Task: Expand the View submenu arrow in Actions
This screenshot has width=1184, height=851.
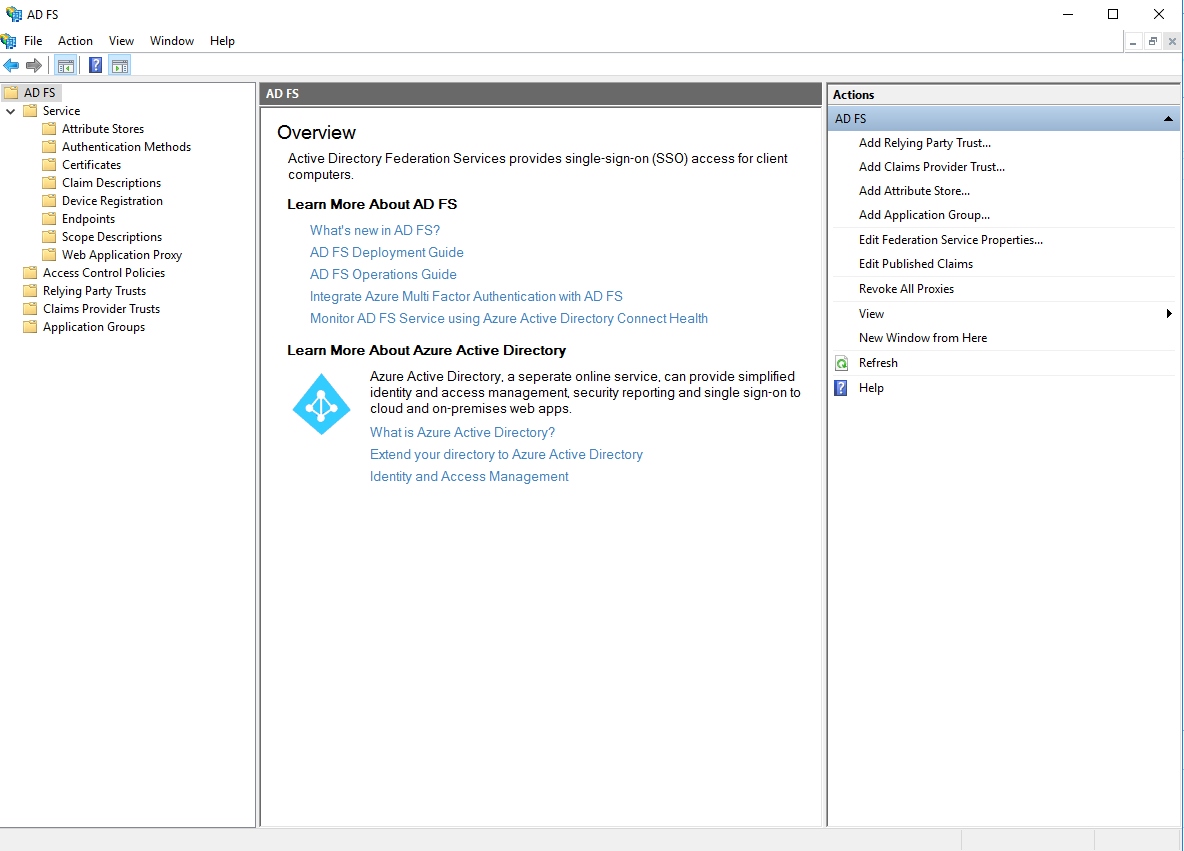Action: click(x=1169, y=313)
